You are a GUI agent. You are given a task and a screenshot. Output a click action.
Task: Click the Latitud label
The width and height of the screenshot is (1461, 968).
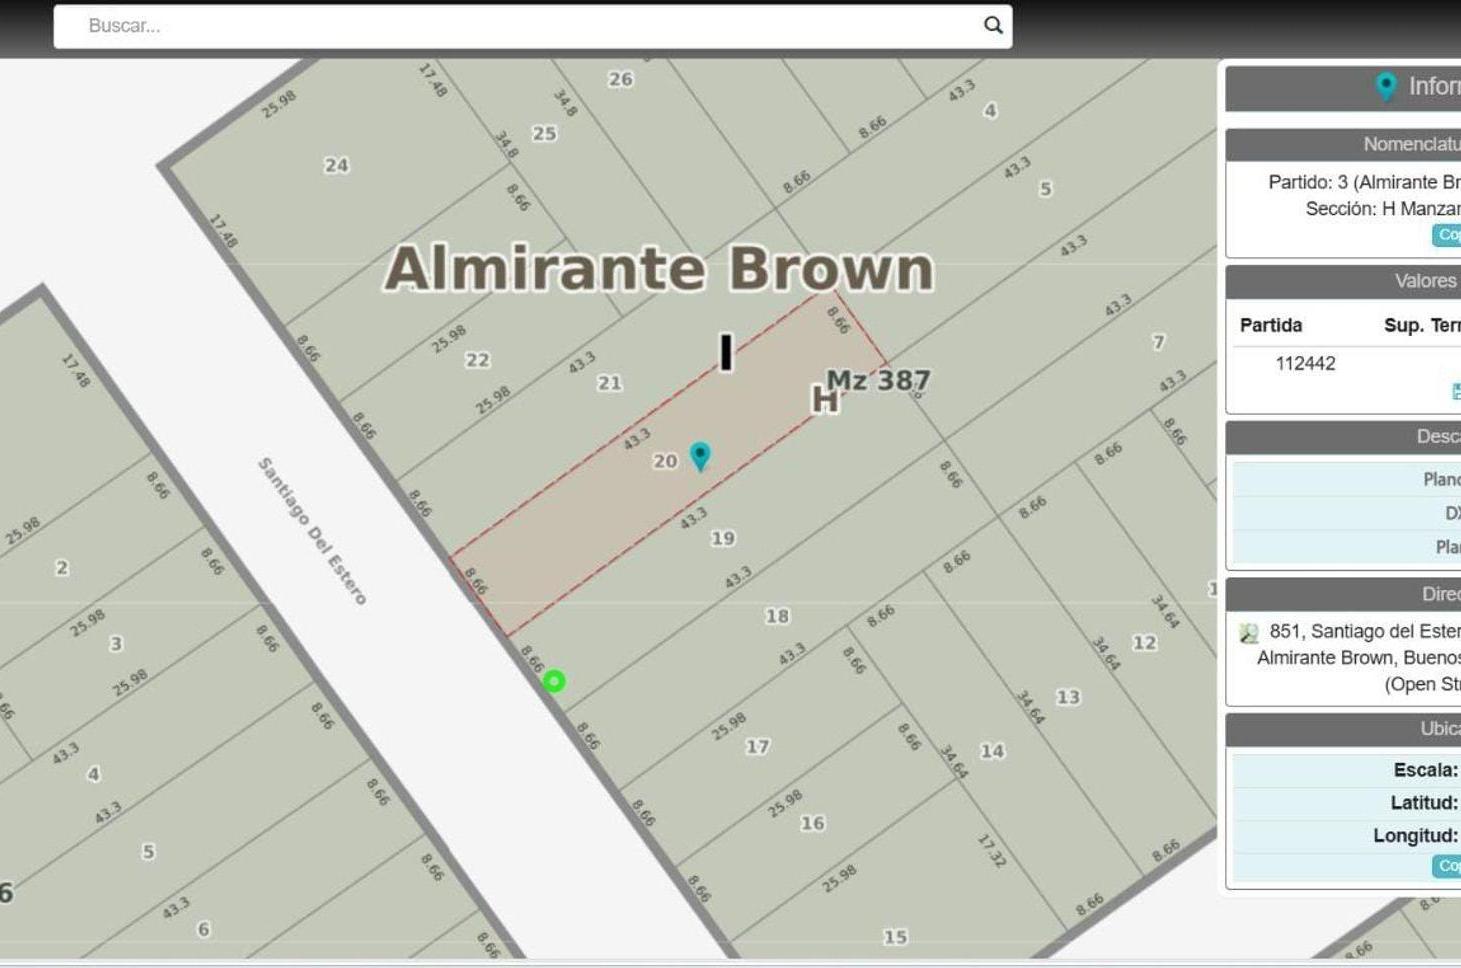(x=1424, y=803)
